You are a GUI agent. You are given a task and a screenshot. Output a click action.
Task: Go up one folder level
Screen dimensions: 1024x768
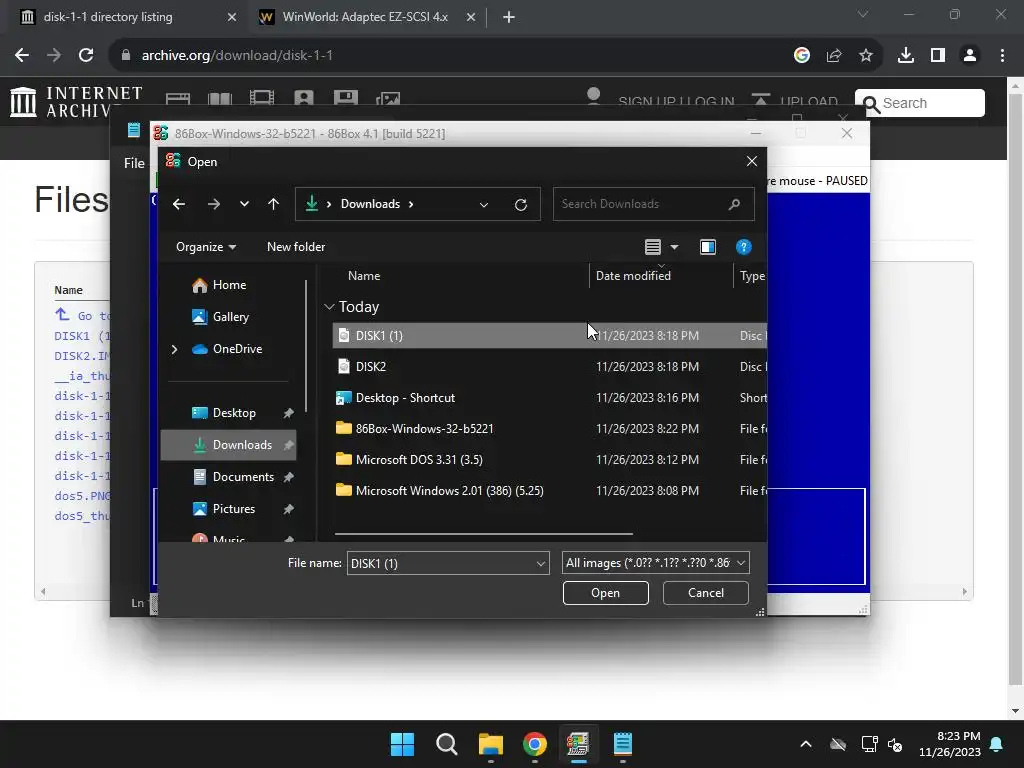274,204
